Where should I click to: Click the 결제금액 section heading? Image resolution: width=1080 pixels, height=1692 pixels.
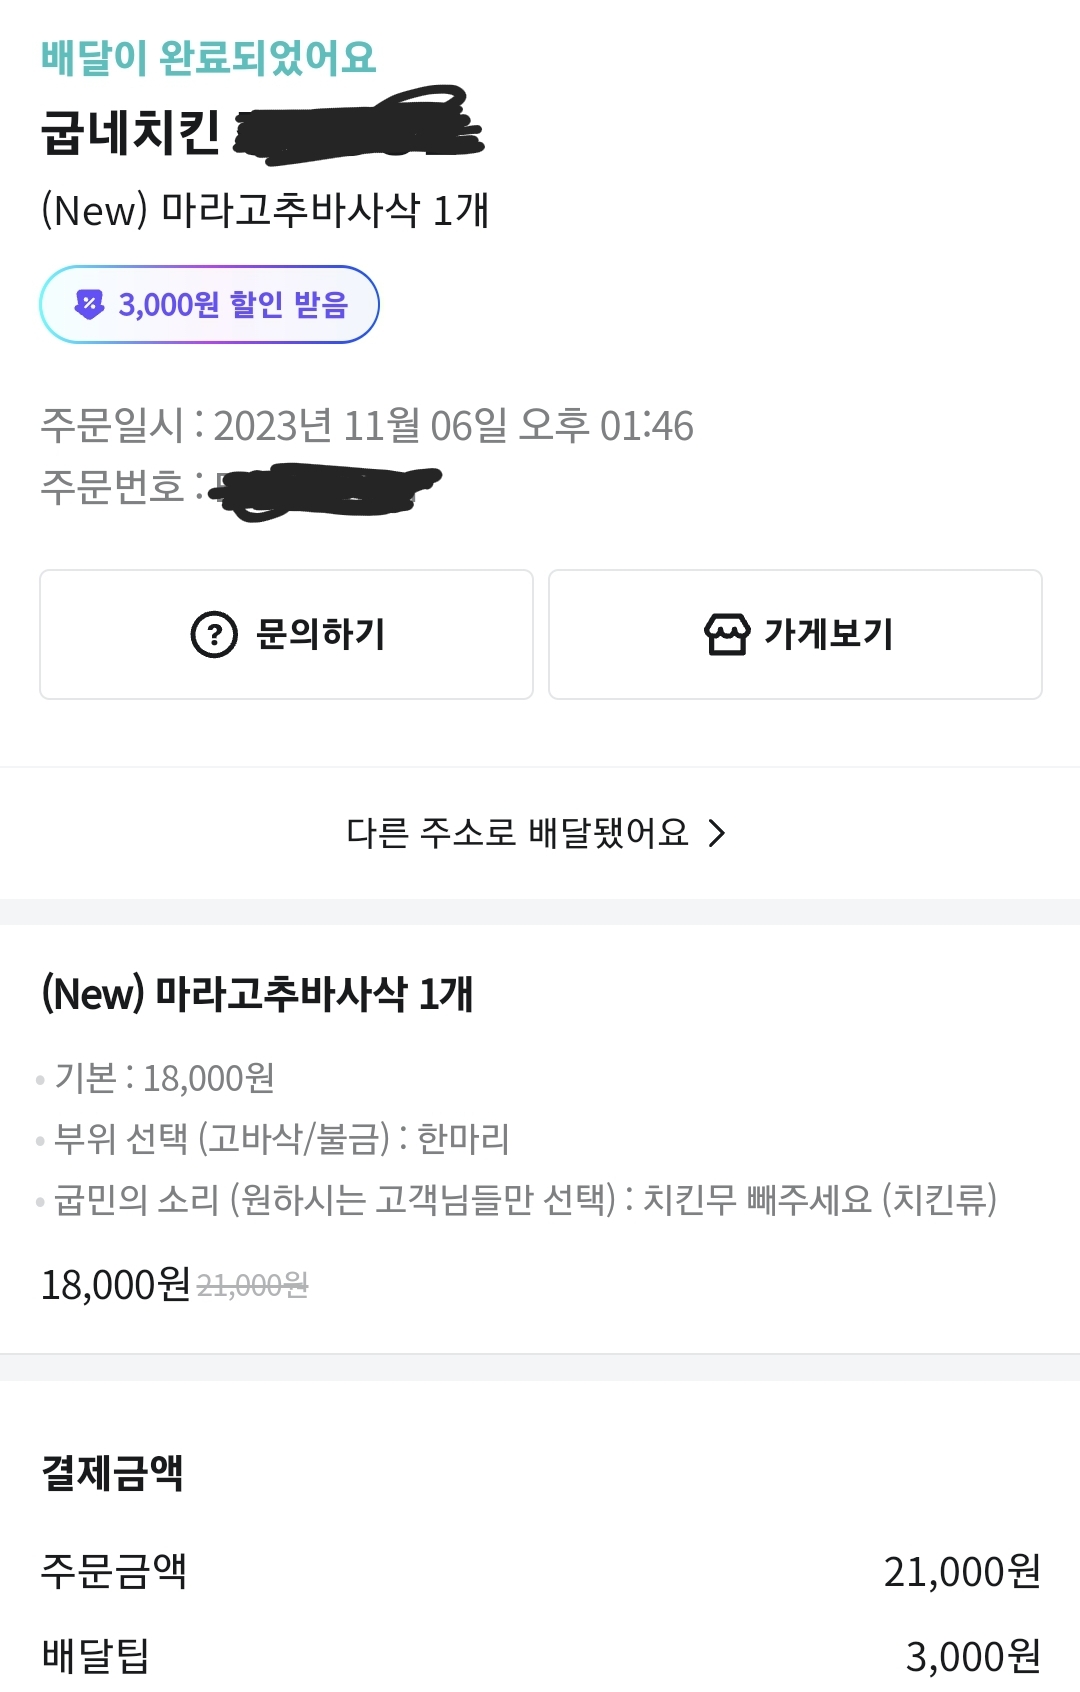click(x=112, y=1472)
